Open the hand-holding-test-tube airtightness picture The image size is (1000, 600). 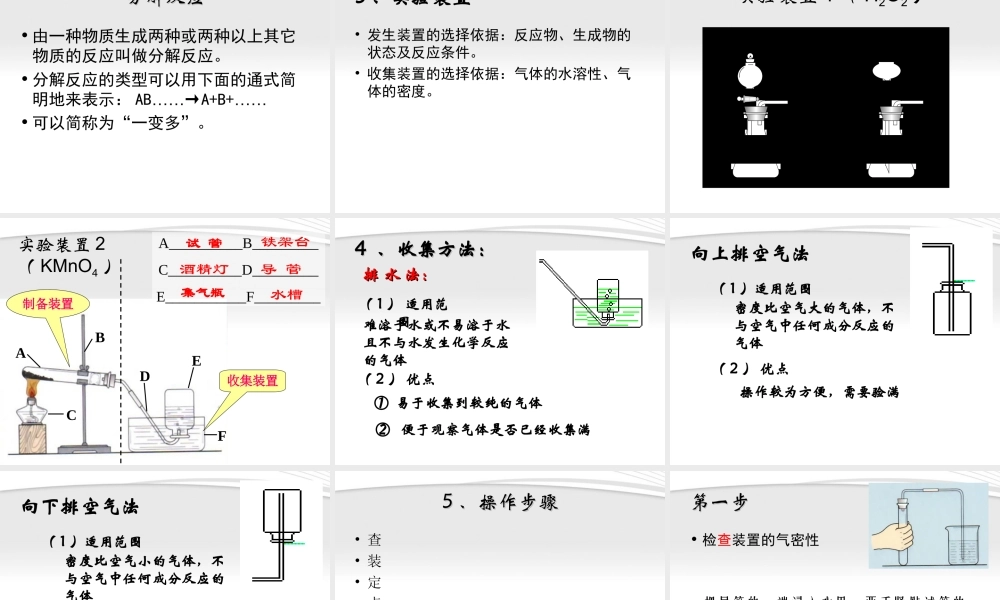(x=929, y=525)
